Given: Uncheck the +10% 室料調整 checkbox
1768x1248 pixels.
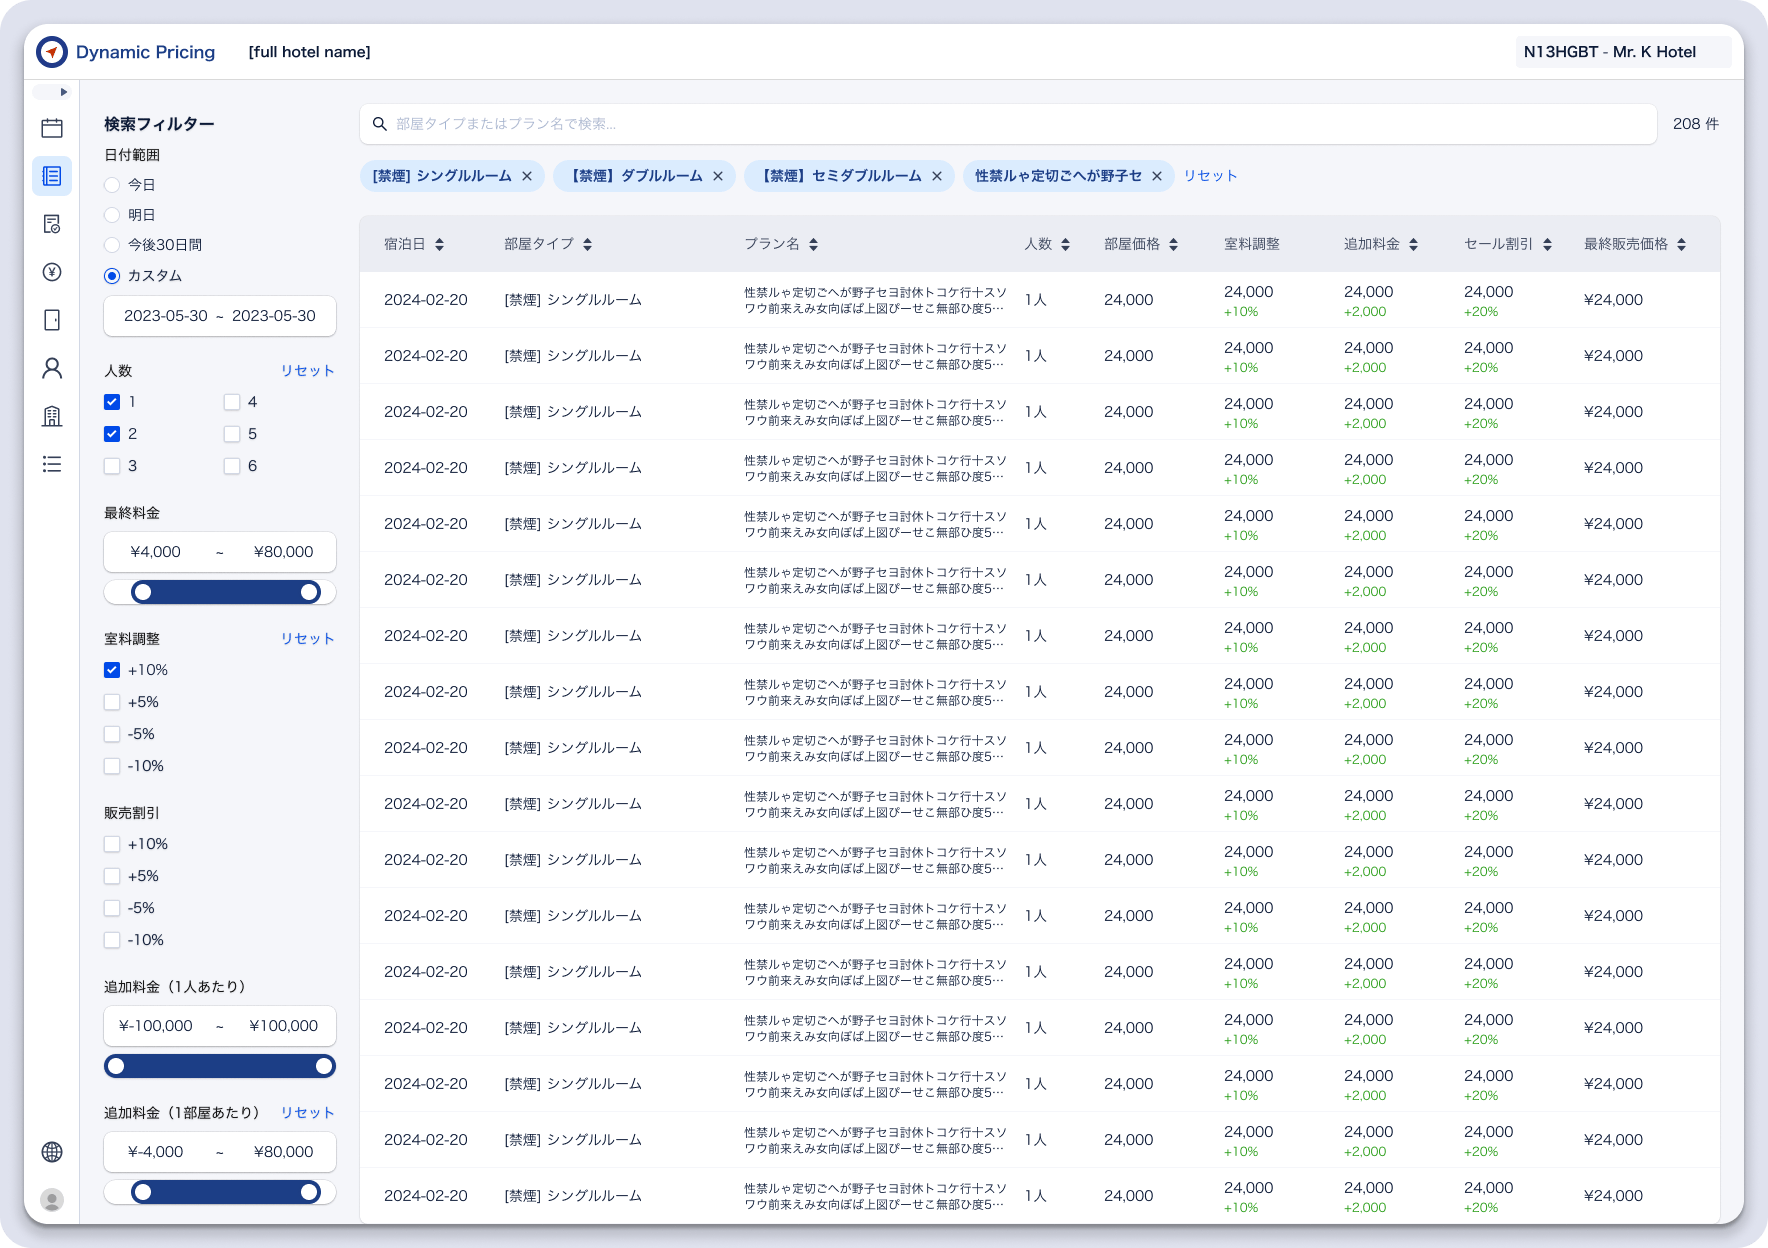Looking at the screenshot, I should (112, 670).
